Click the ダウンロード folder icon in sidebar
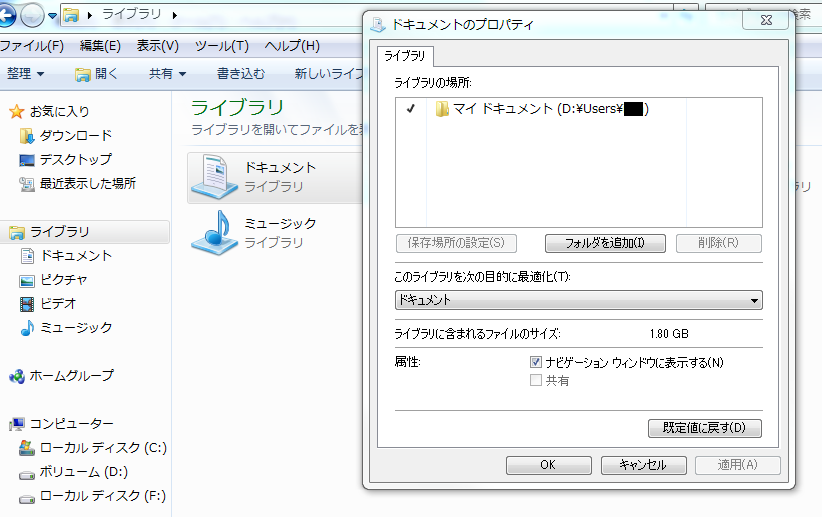Screen dimensions: 822x517 26,136
